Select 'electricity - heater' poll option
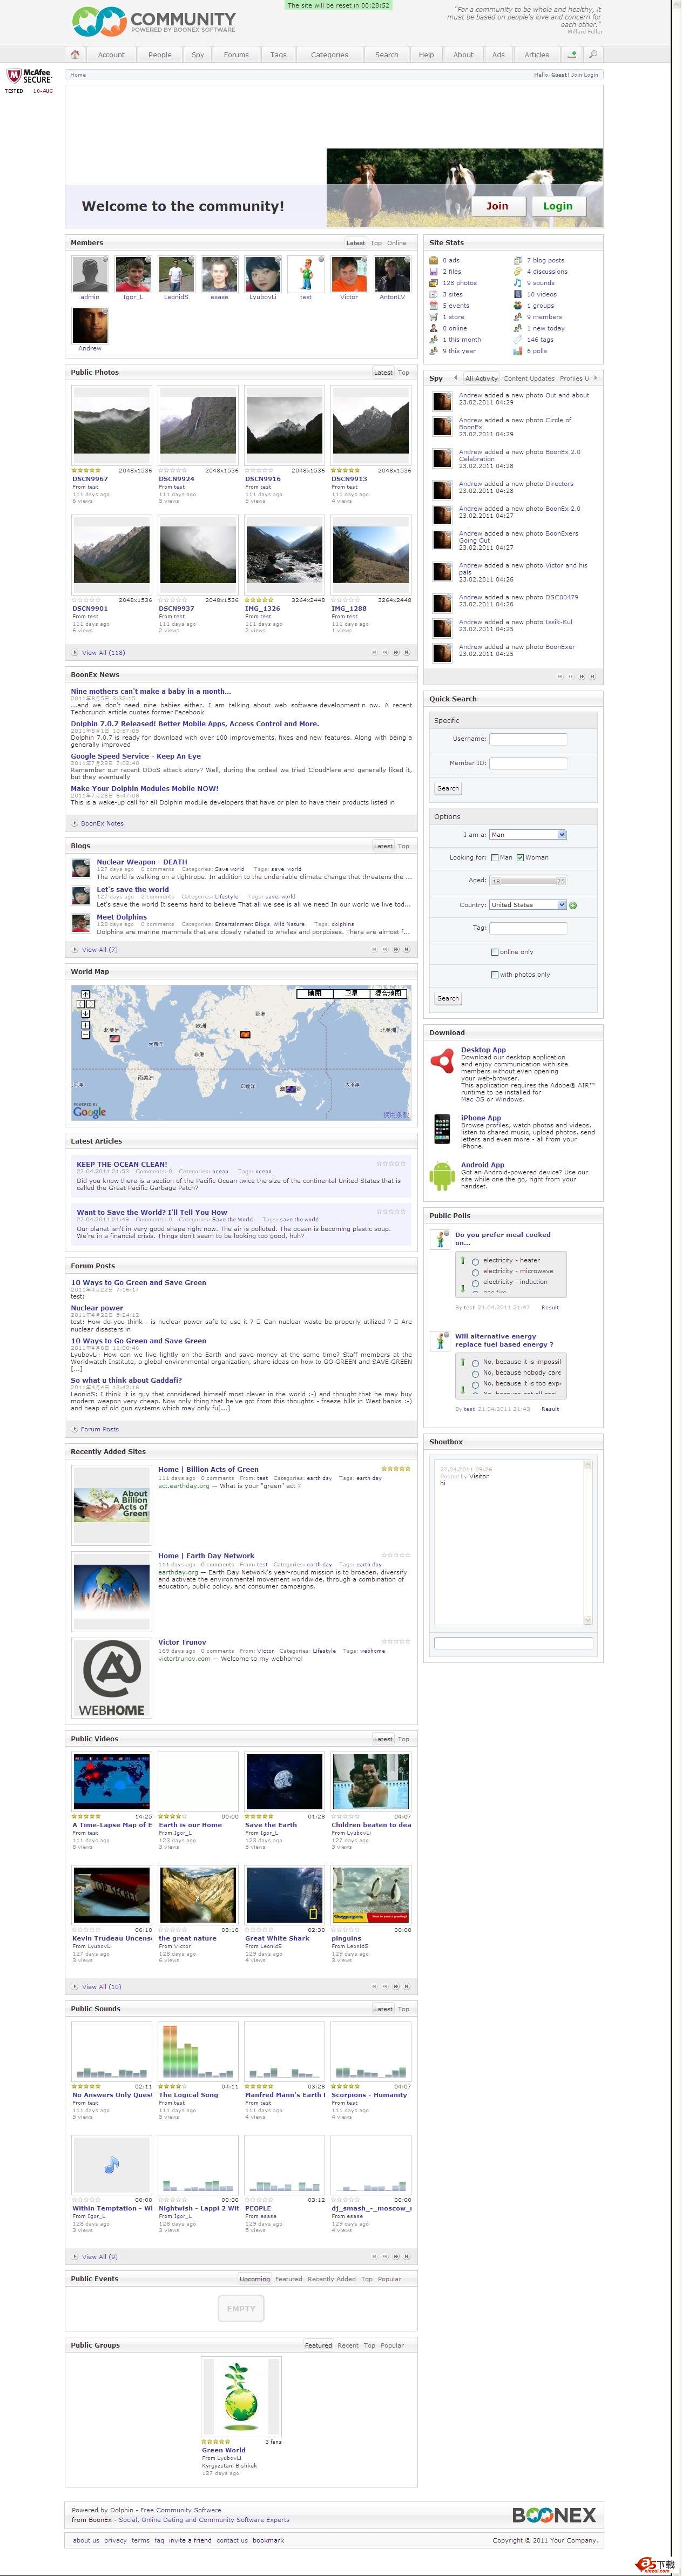The image size is (682, 2576). 475,1261
